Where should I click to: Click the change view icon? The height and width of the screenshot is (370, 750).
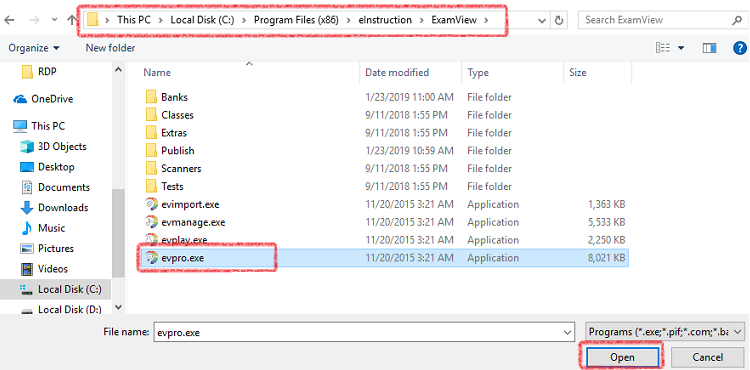[x=663, y=48]
